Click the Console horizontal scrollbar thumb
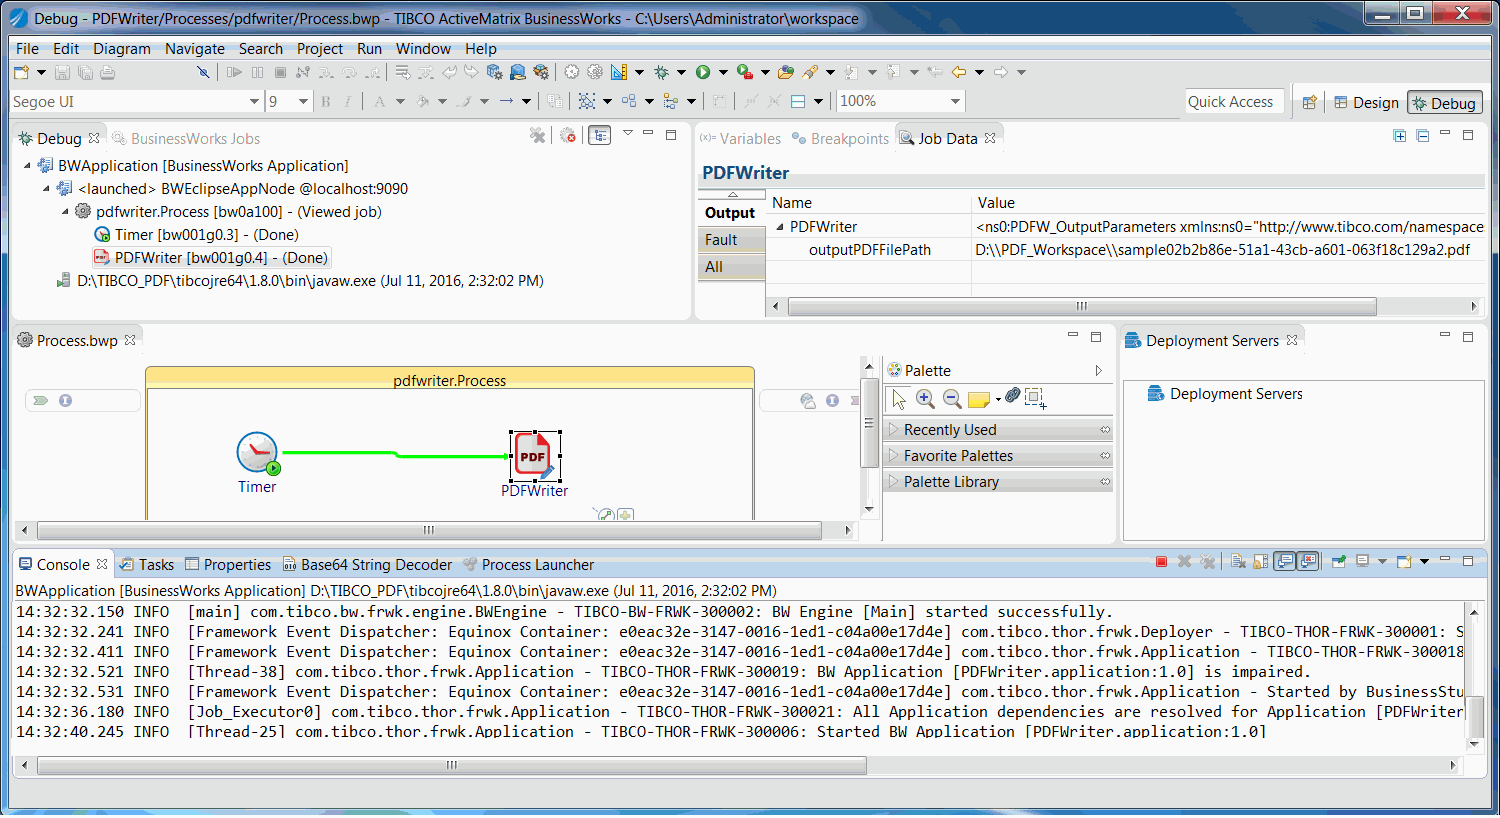Viewport: 1500px width, 818px height. tap(452, 766)
